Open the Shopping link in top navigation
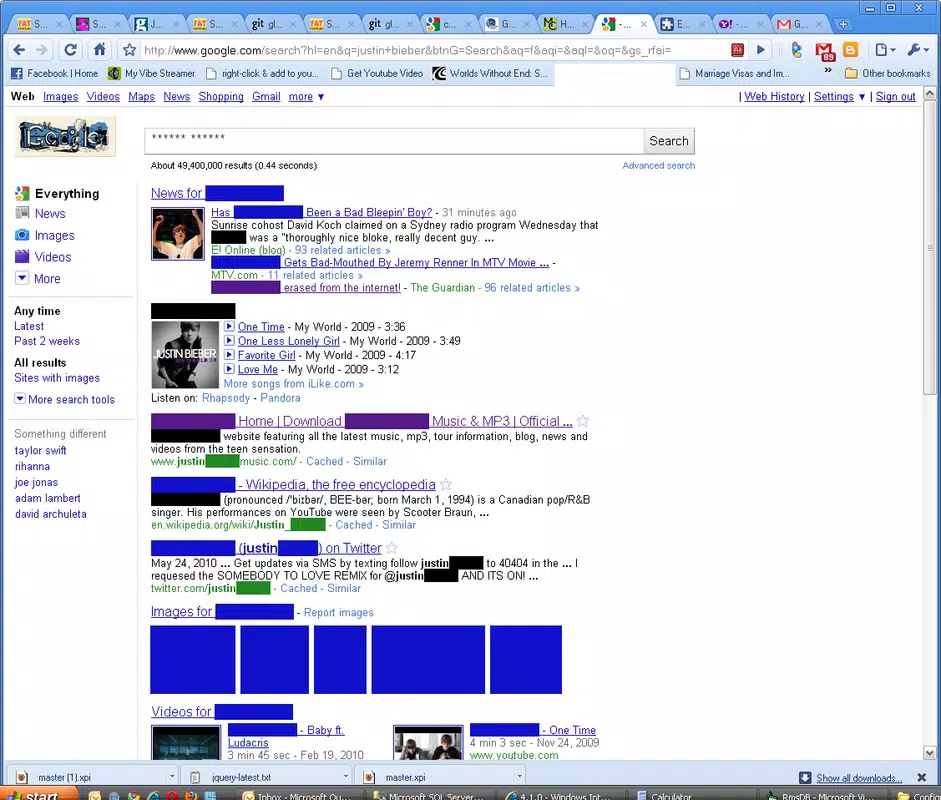Image resolution: width=941 pixels, height=800 pixels. pyautogui.click(x=221, y=97)
